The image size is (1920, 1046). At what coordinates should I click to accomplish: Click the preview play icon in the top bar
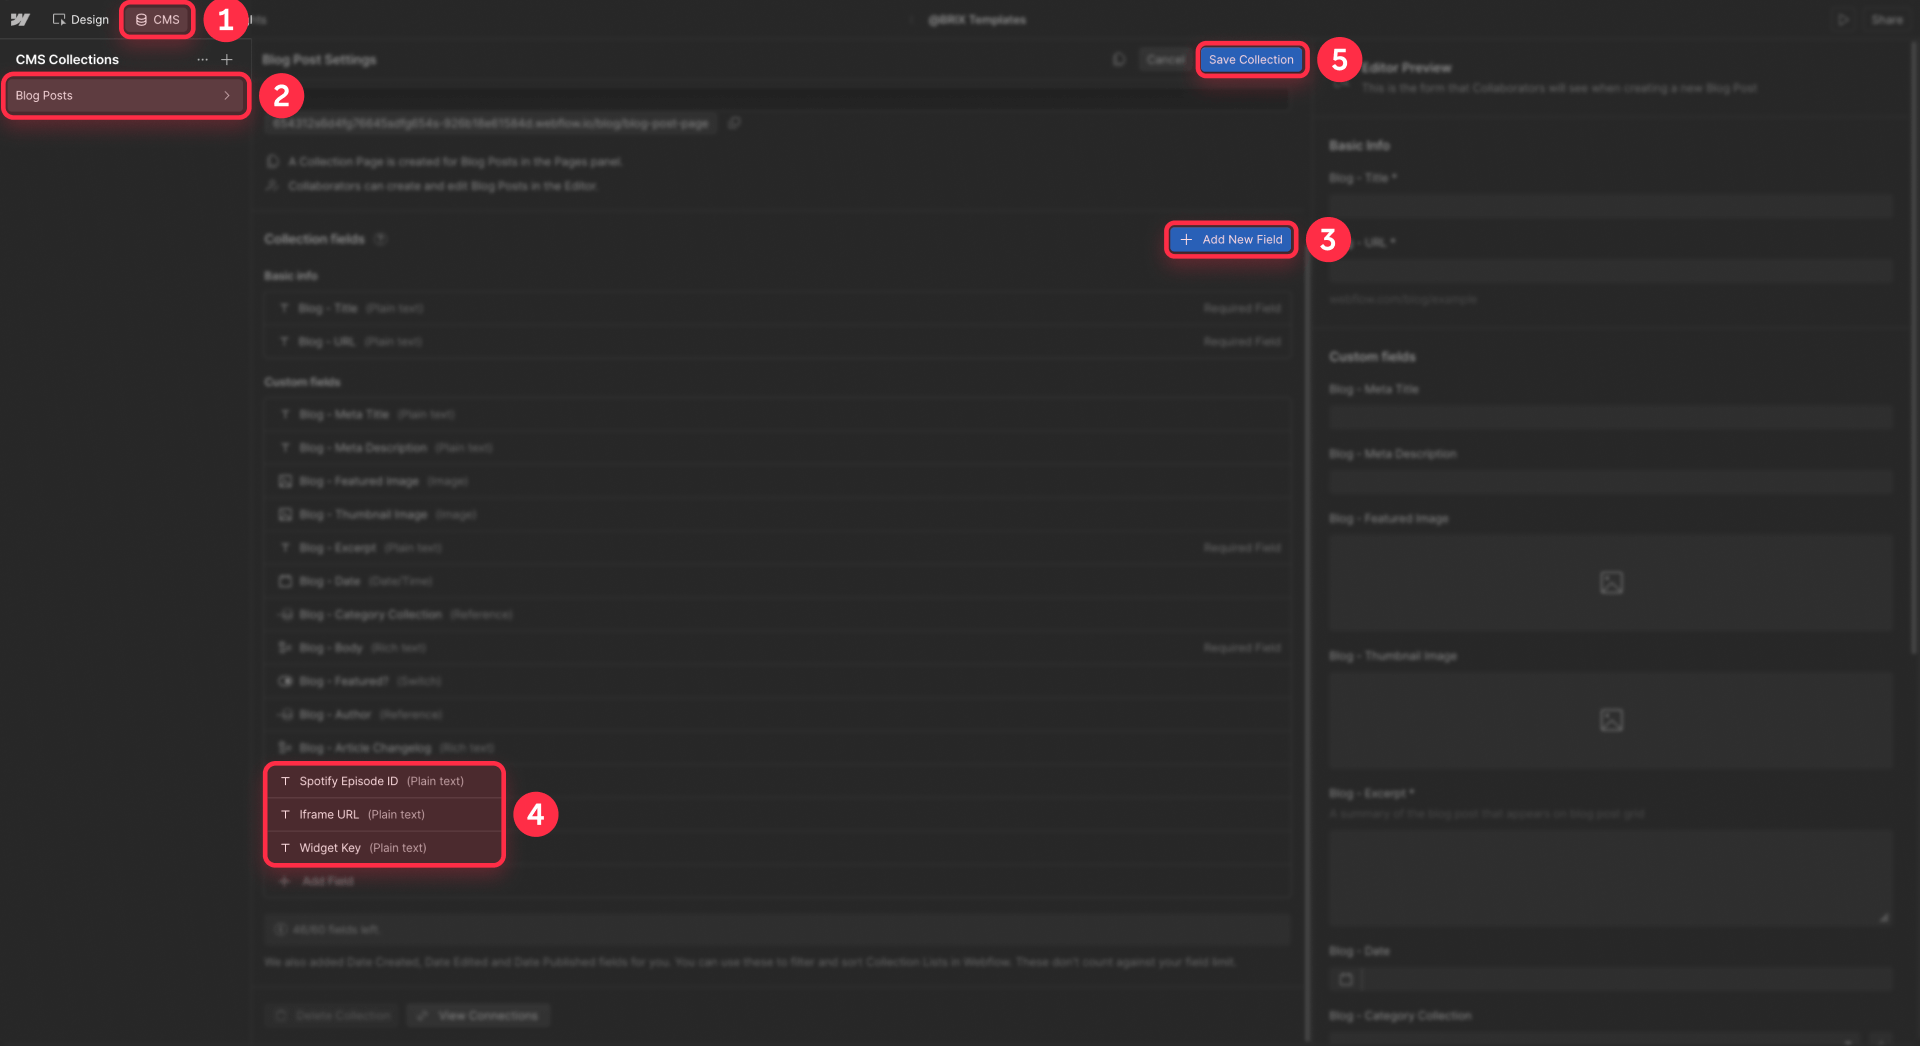1843,19
